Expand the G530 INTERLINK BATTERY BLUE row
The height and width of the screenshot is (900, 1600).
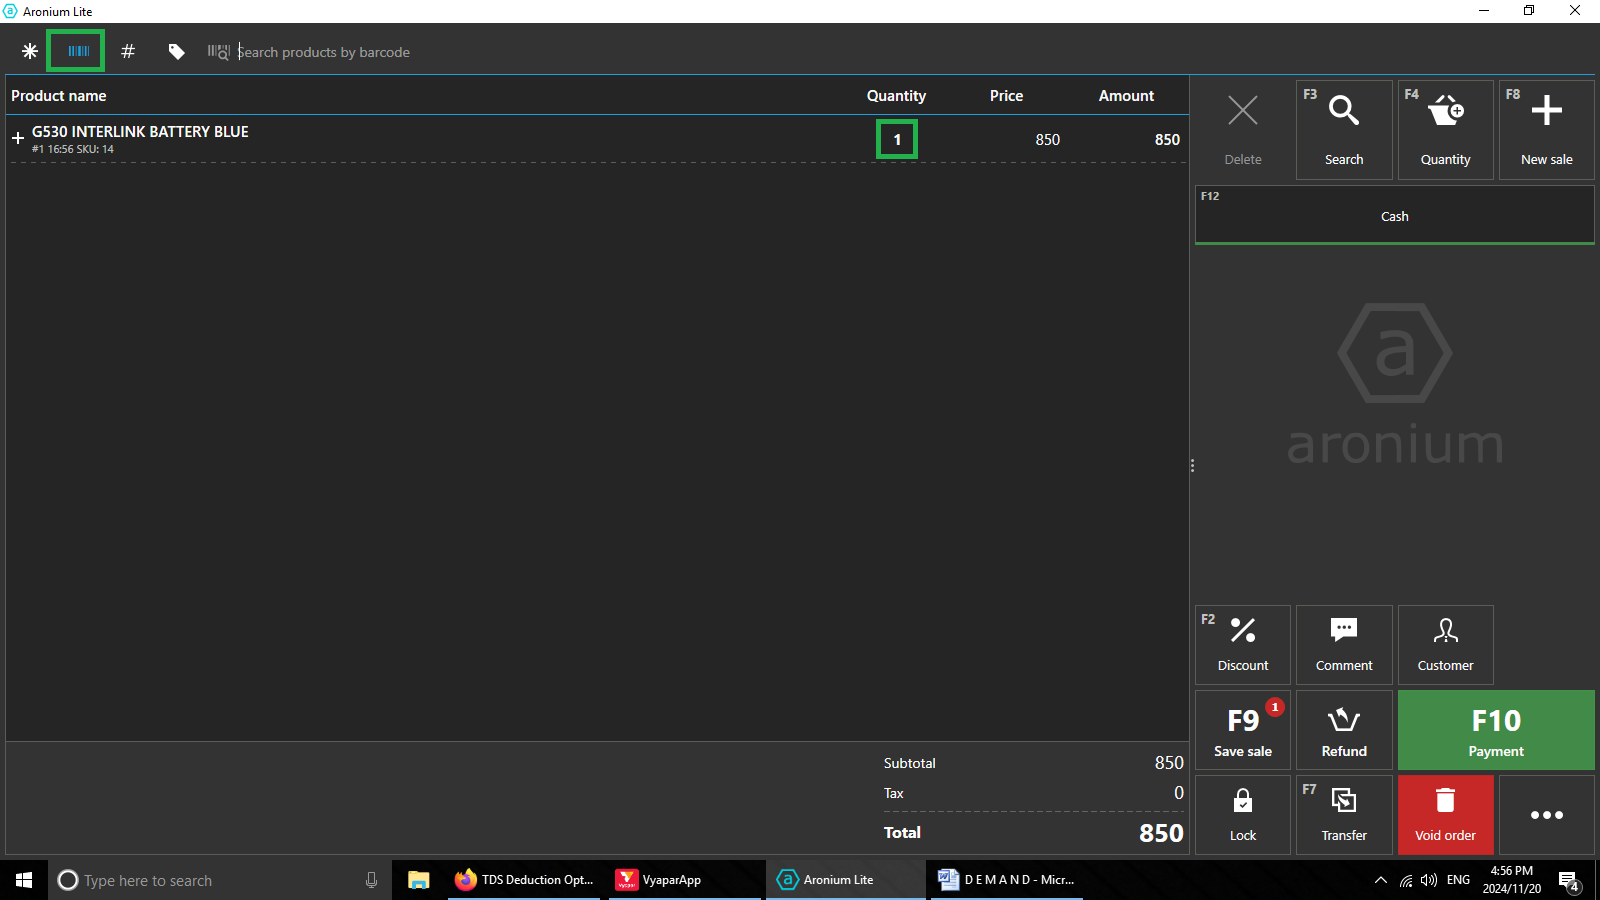pos(18,138)
